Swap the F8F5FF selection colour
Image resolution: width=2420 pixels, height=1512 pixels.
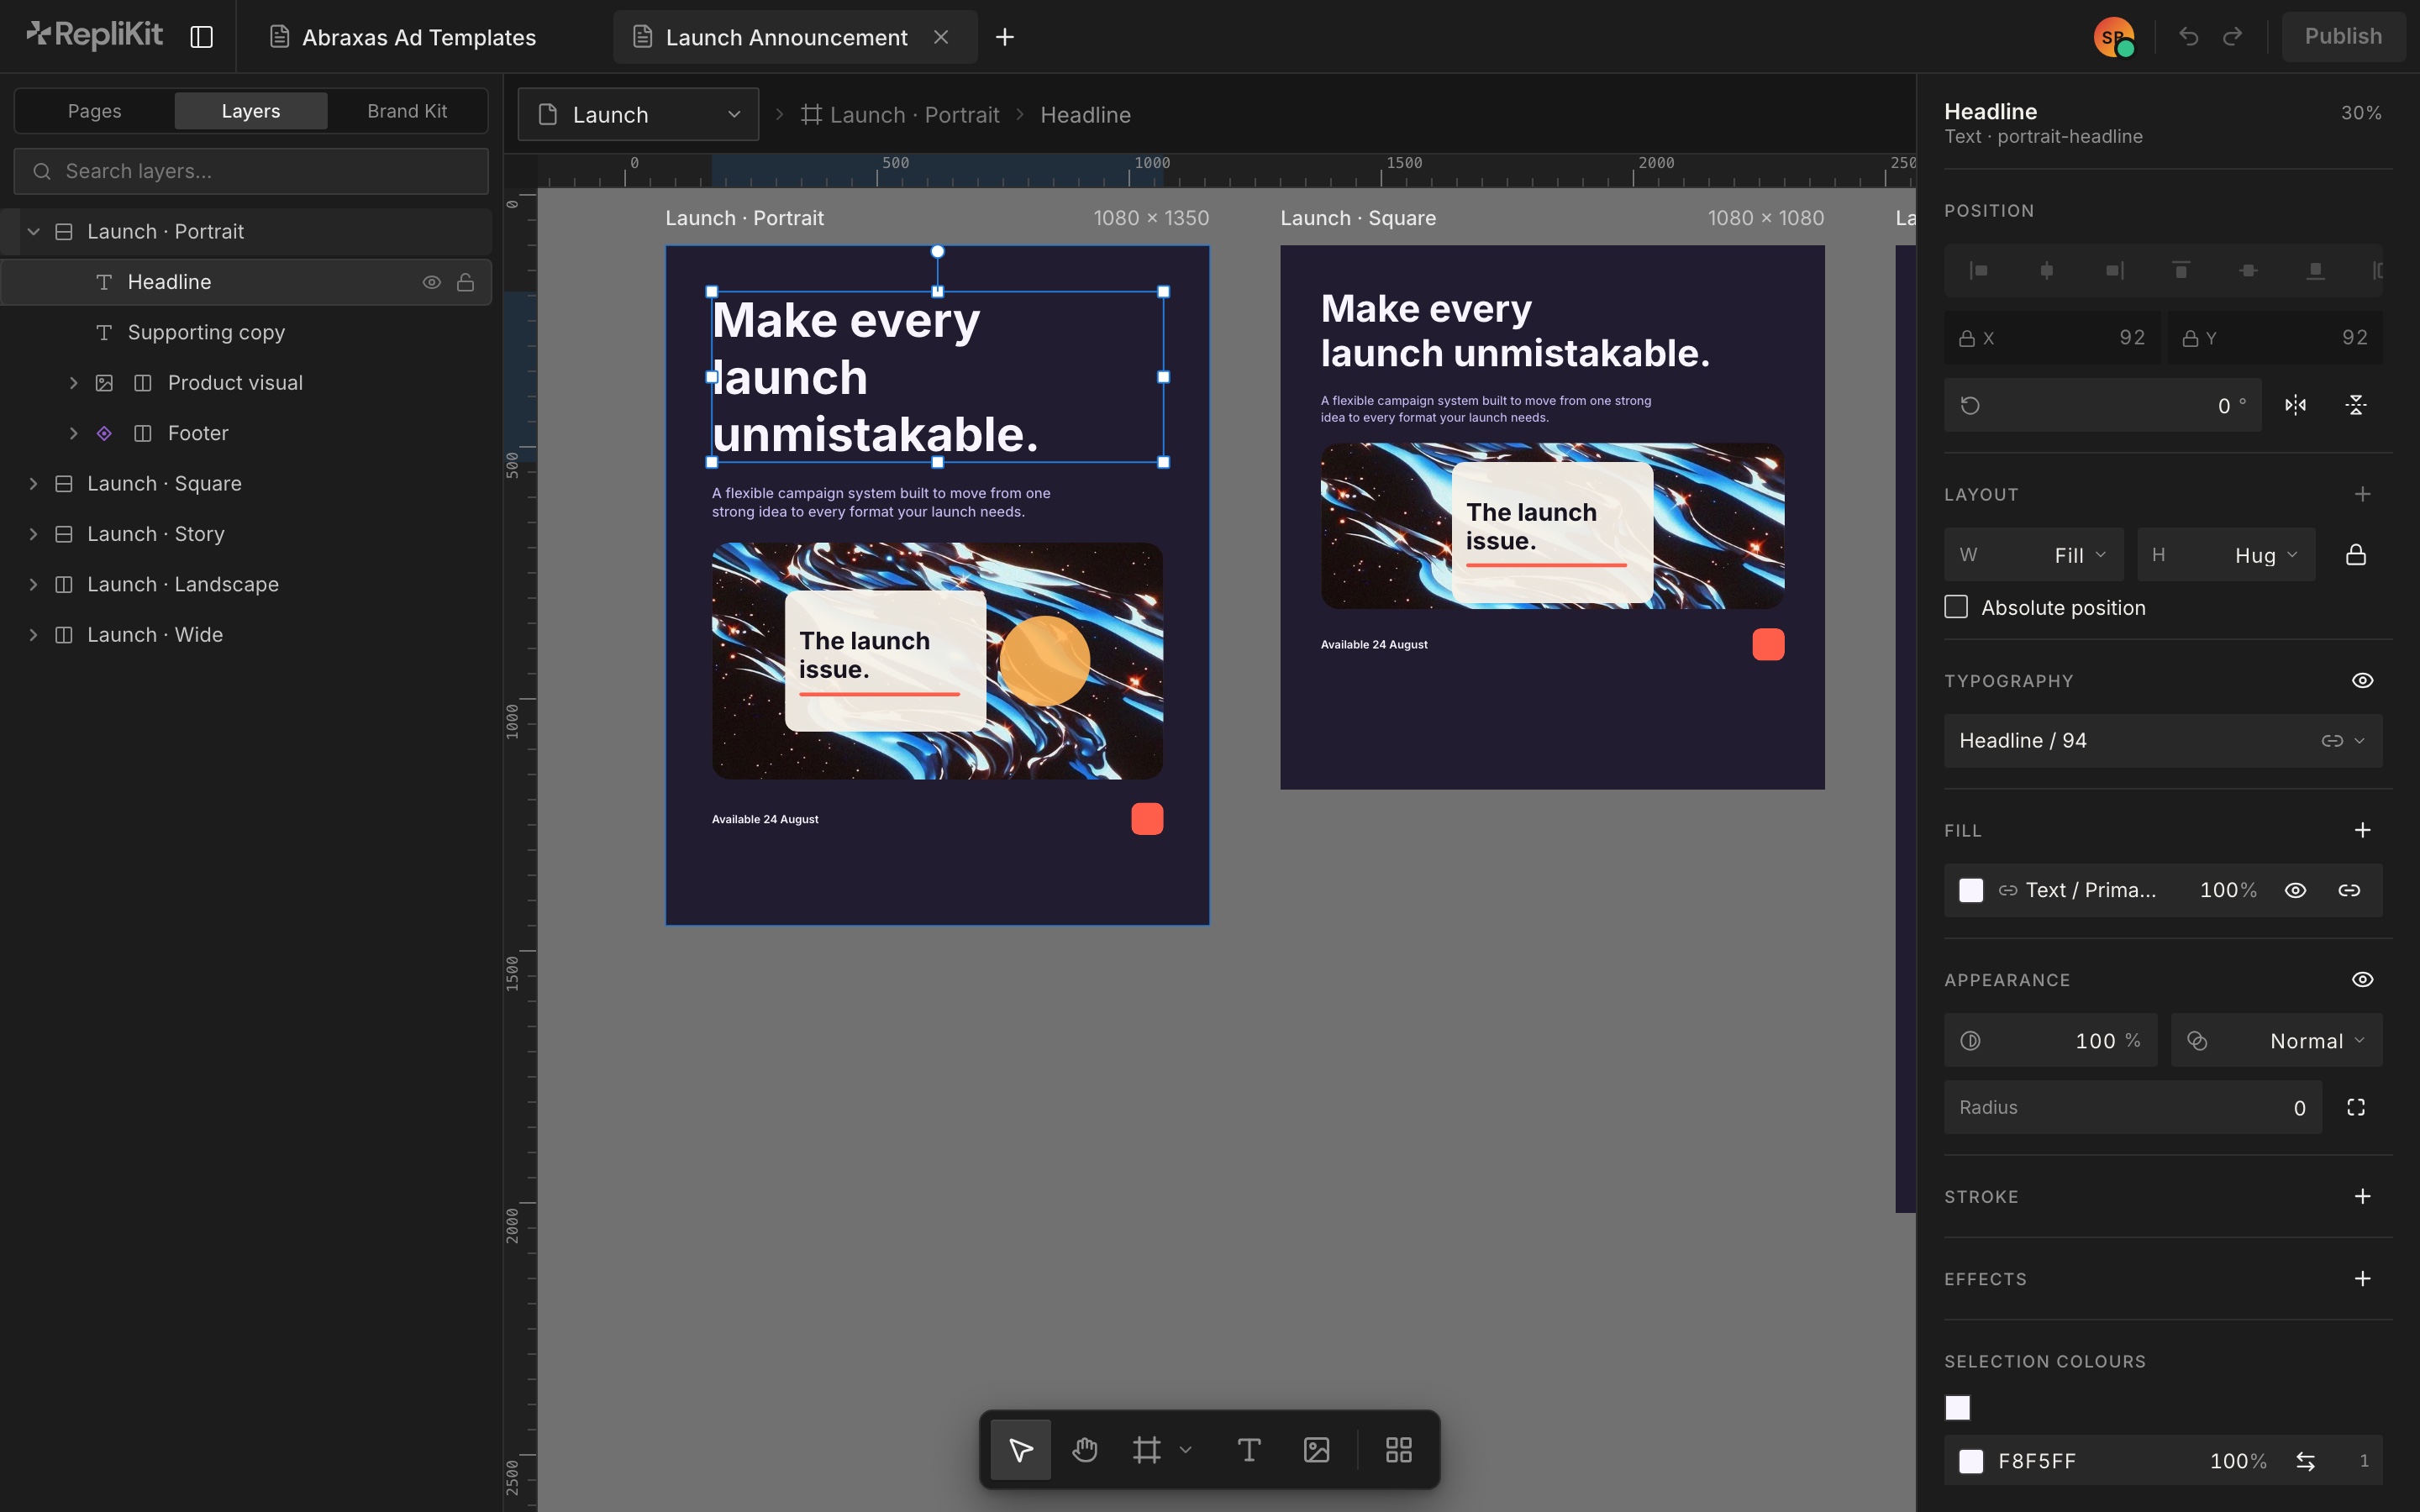click(2305, 1461)
